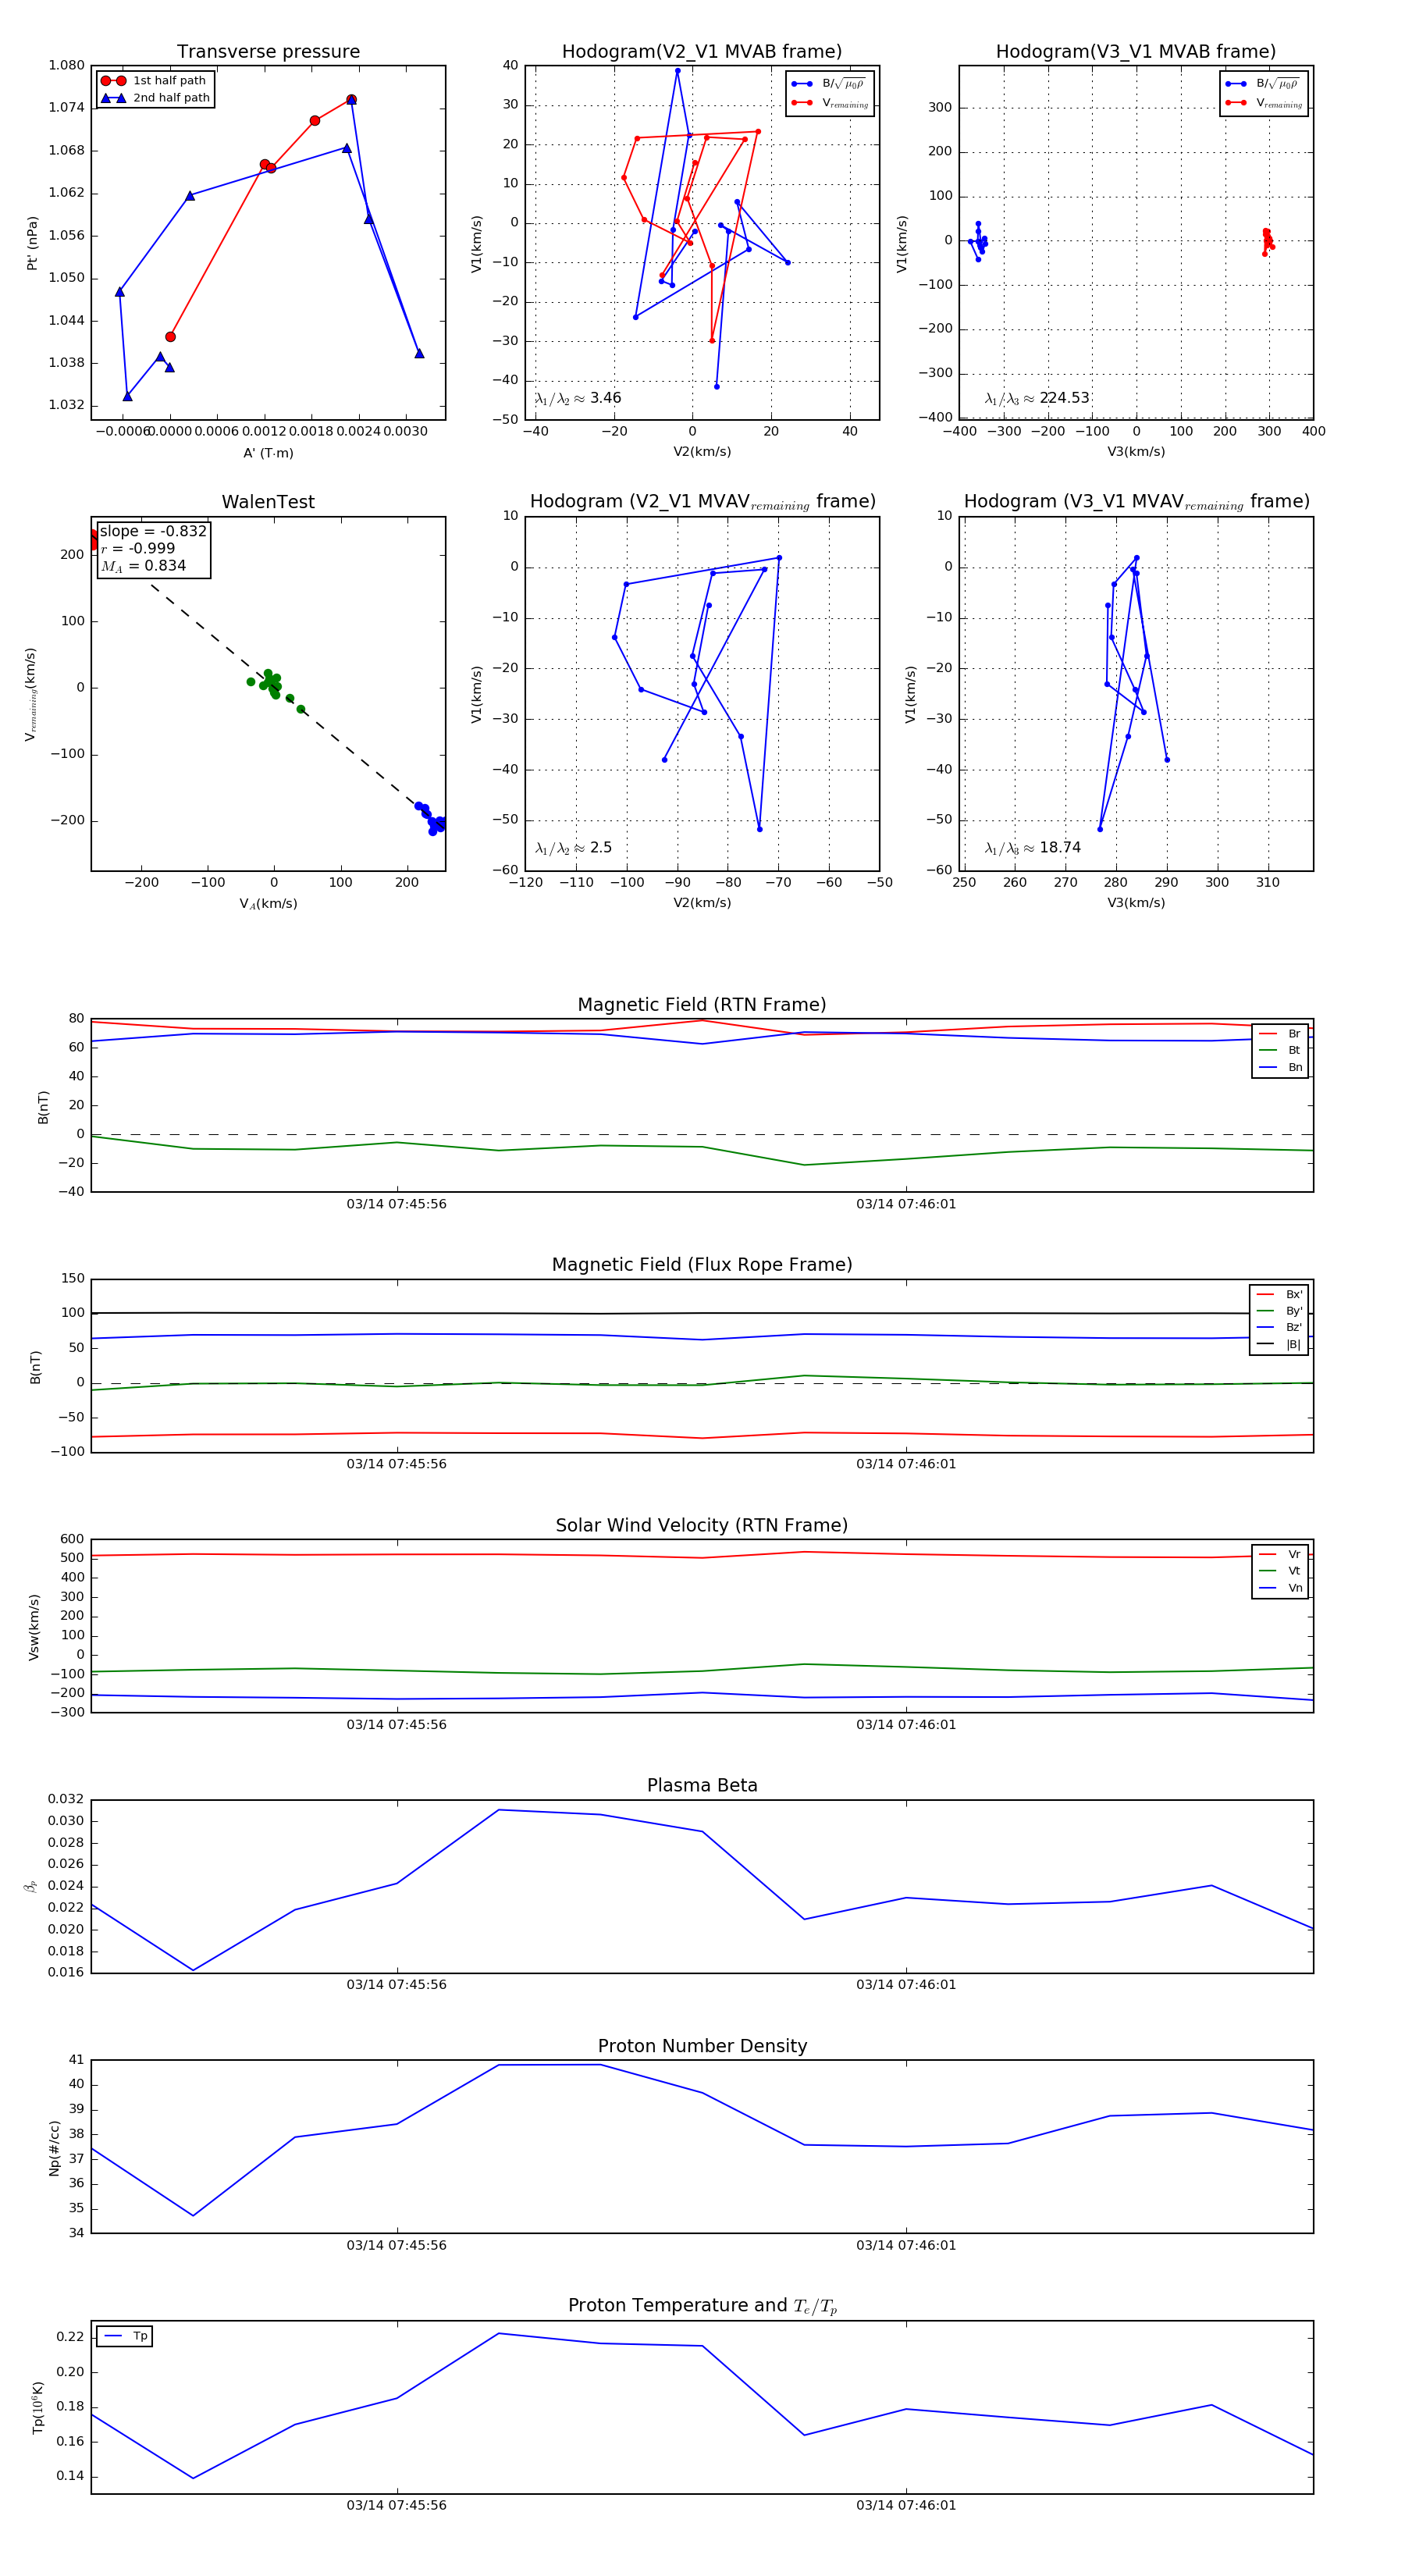Click the 'Tp(10^6K)' y-axis label
The image size is (1405, 2576).
[x=38, y=2407]
